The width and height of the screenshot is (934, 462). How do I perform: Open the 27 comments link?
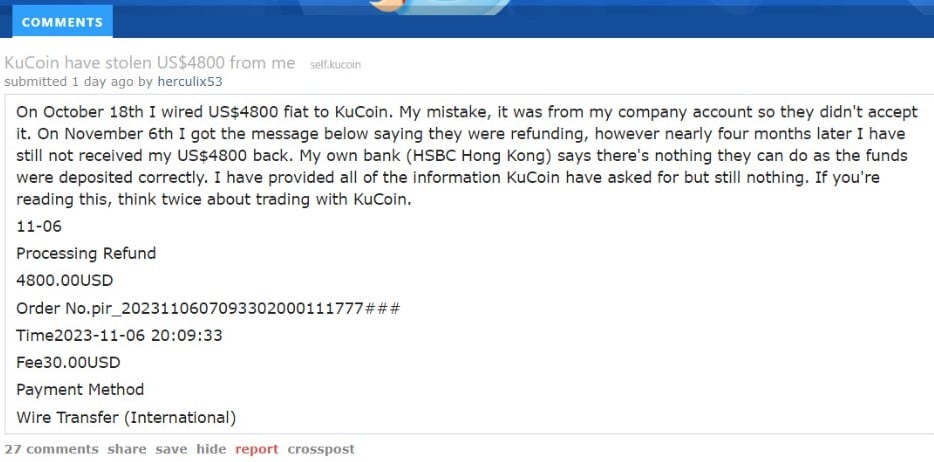pos(52,449)
